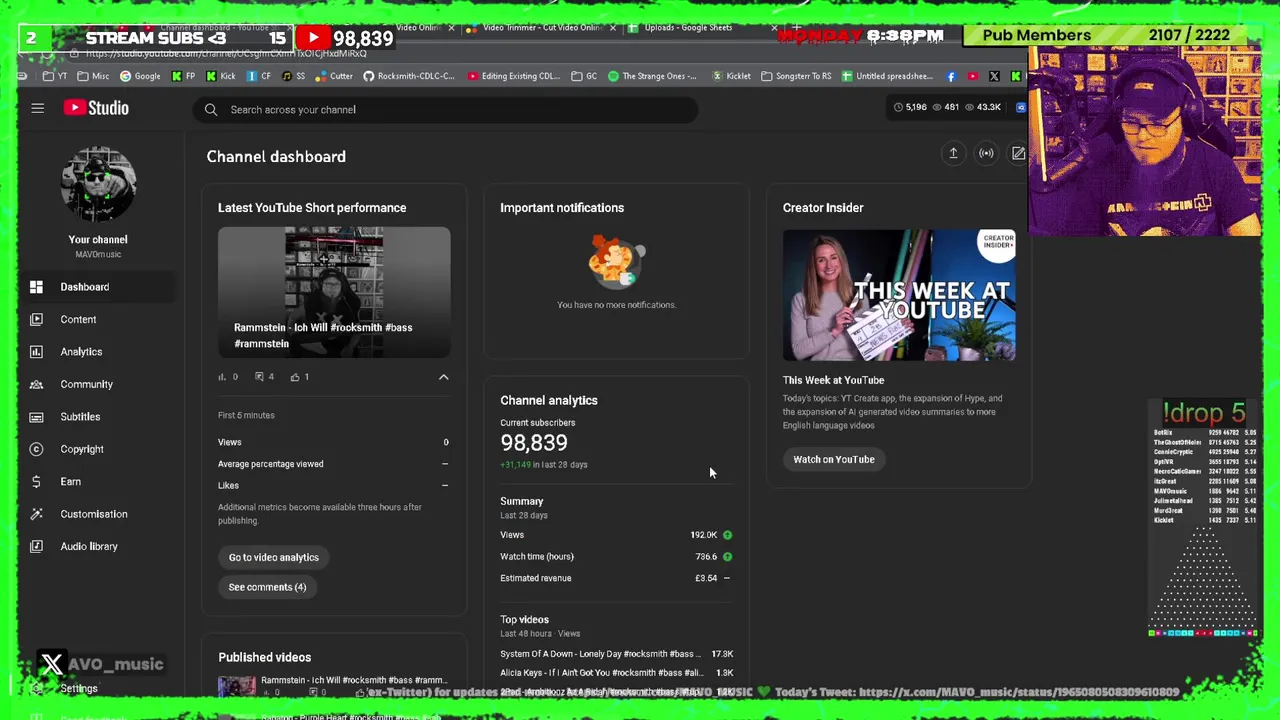Open The Strange Ones Spotify bookmark
This screenshot has width=1280, height=720.
click(x=652, y=76)
